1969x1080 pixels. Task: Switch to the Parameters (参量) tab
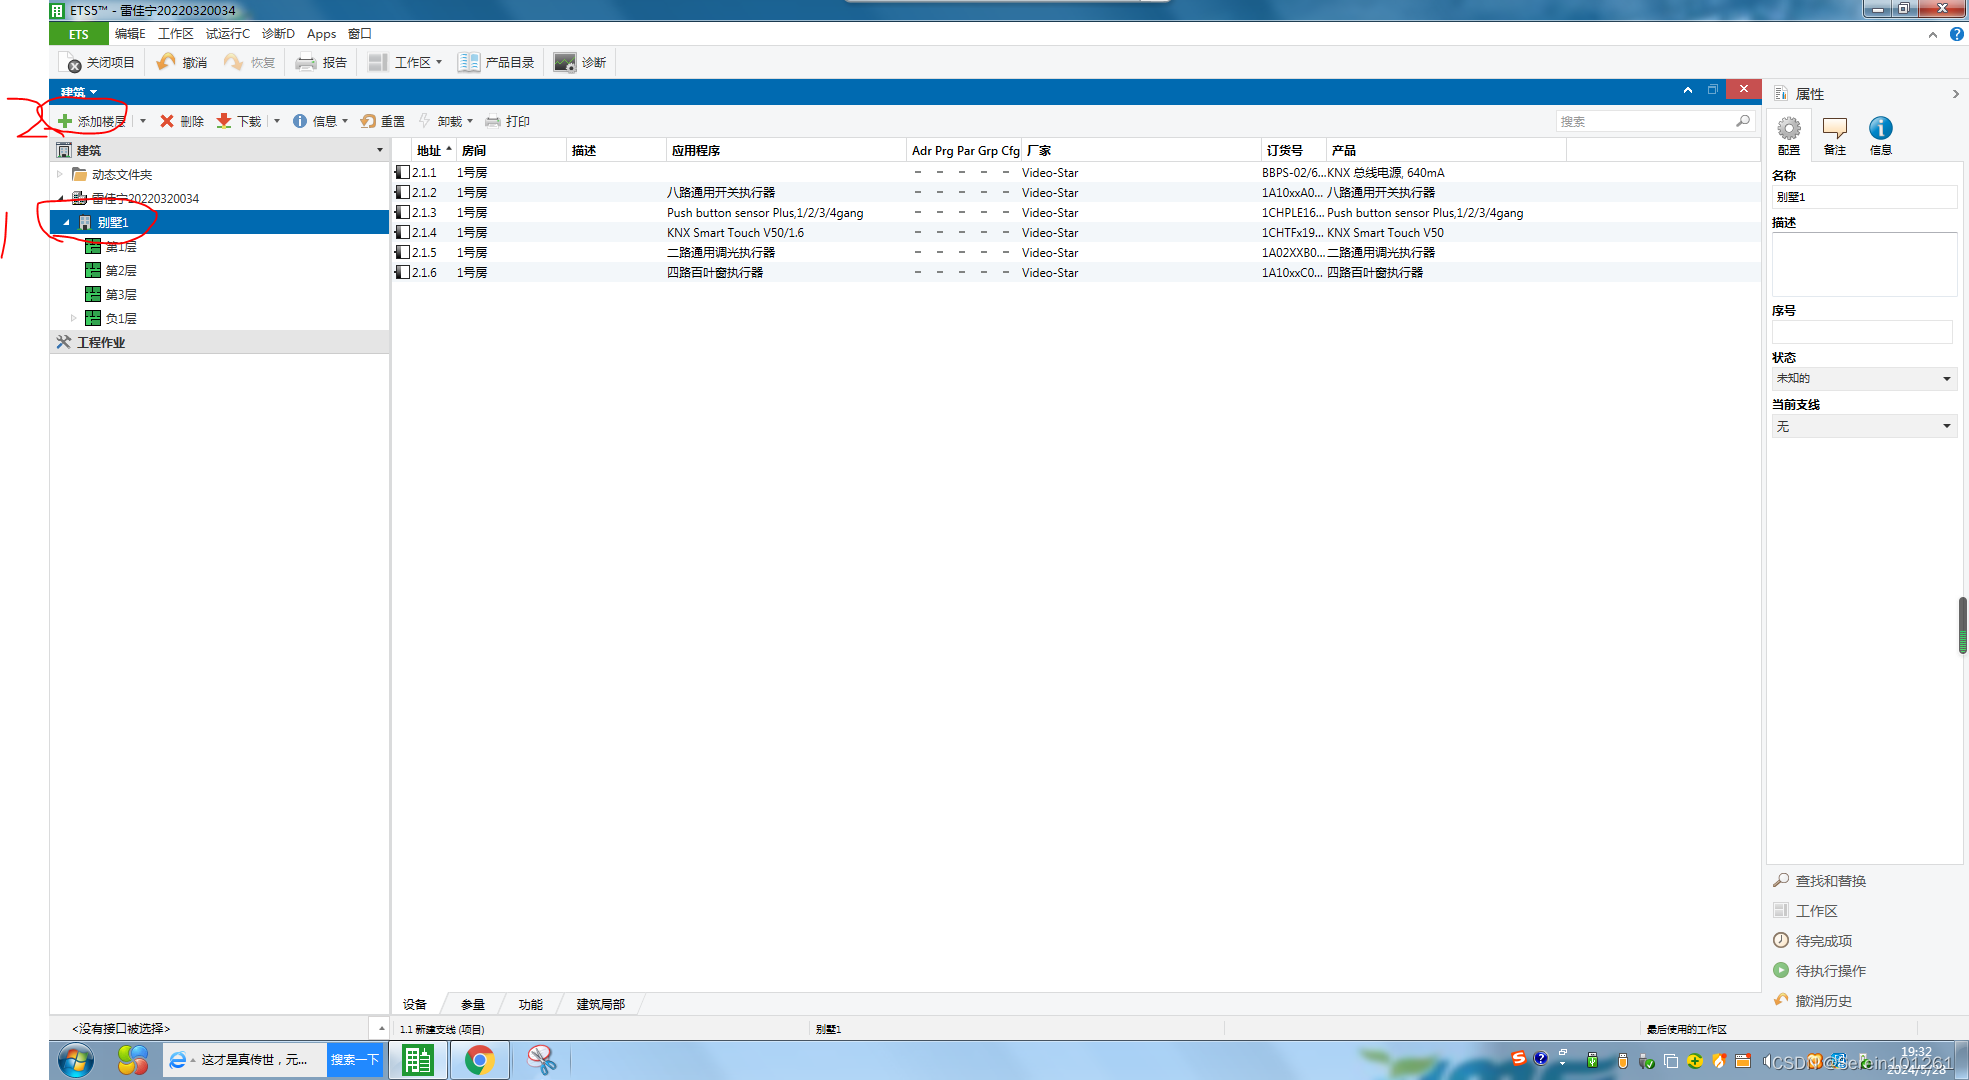click(473, 1004)
